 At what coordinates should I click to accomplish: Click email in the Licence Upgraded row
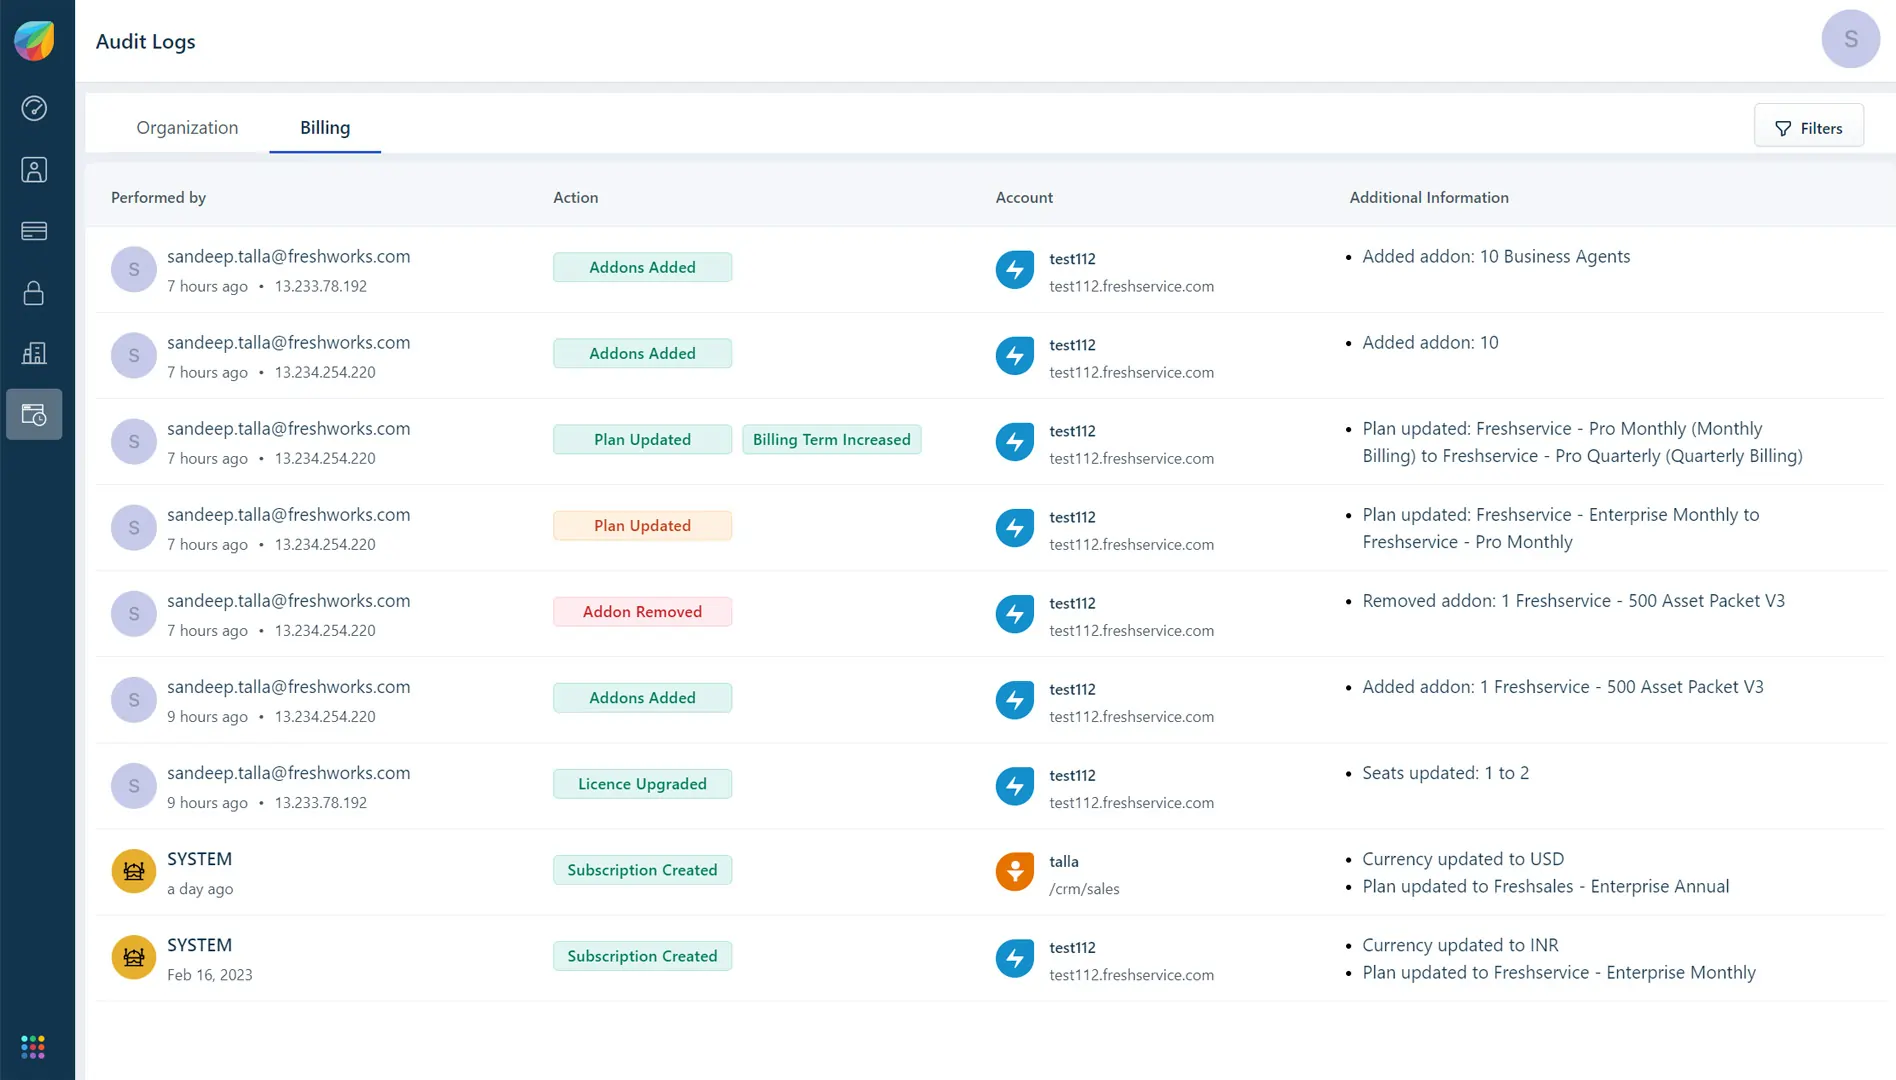(x=288, y=773)
